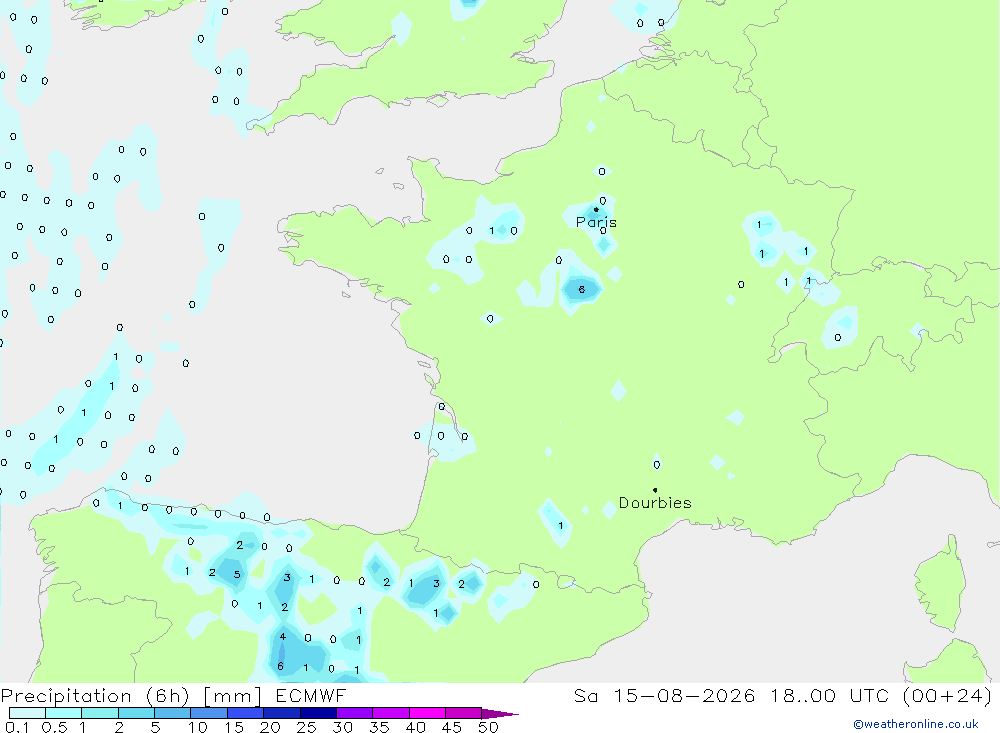Click the legend tick label '10'
The width and height of the screenshot is (1000, 733).
[198, 727]
